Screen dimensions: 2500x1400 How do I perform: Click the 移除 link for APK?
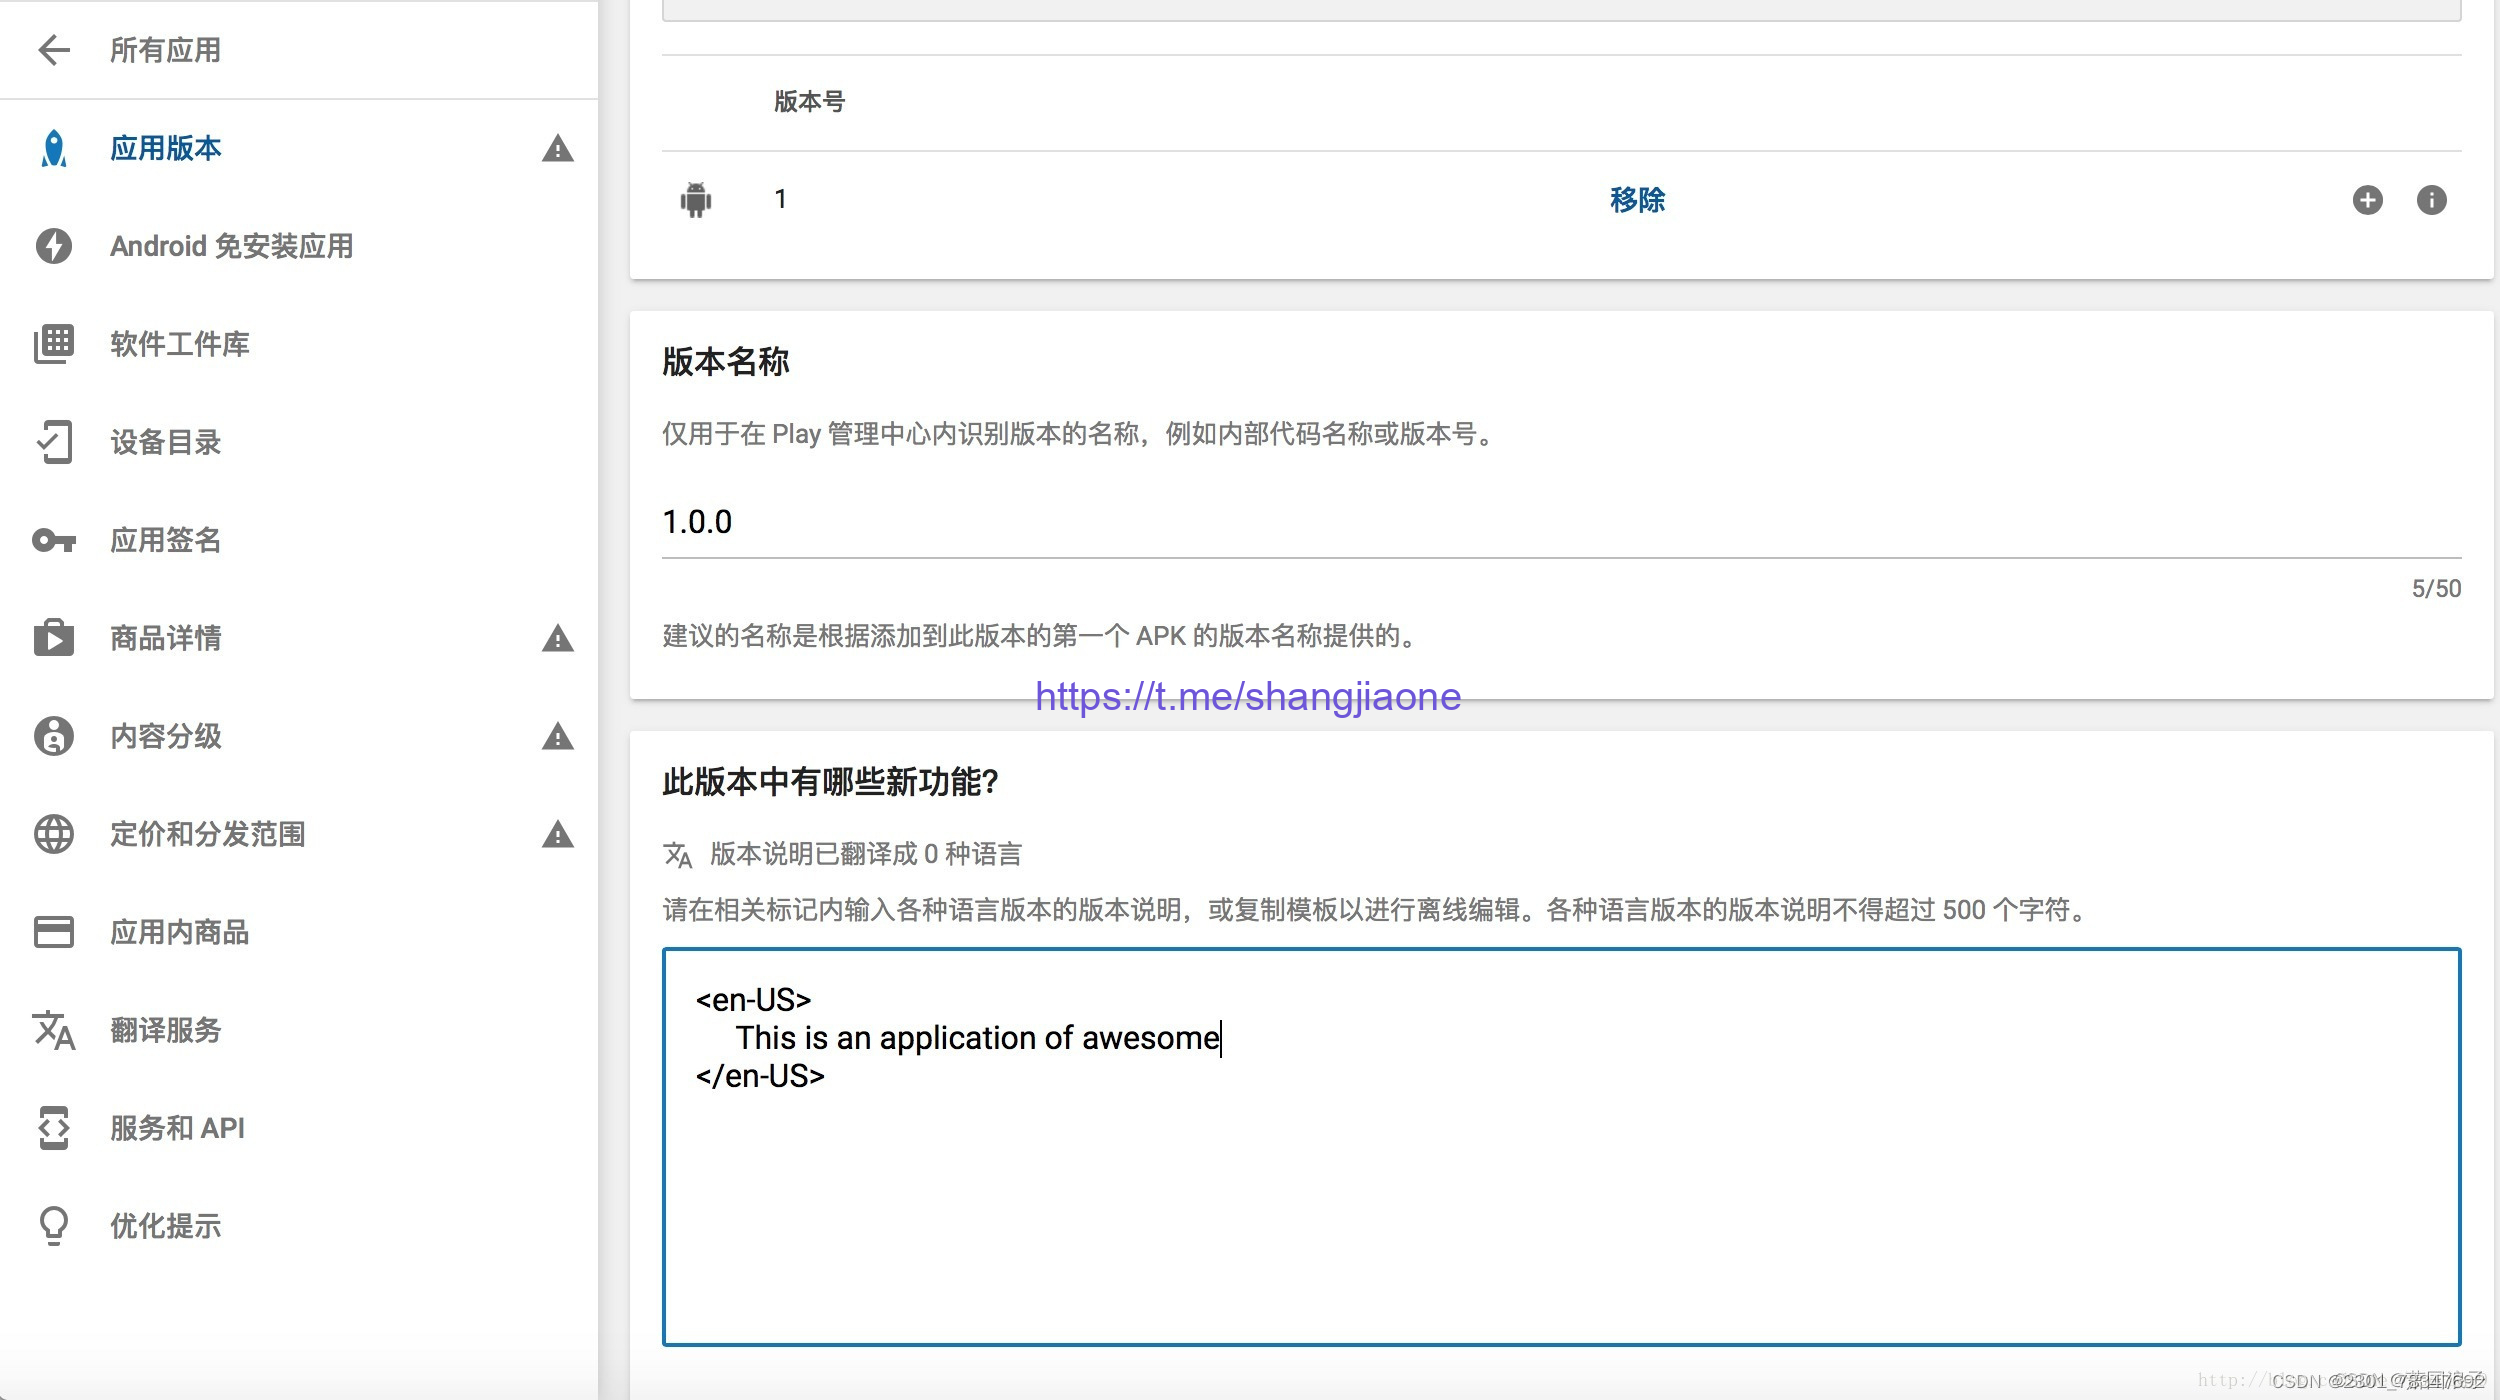tap(1637, 200)
